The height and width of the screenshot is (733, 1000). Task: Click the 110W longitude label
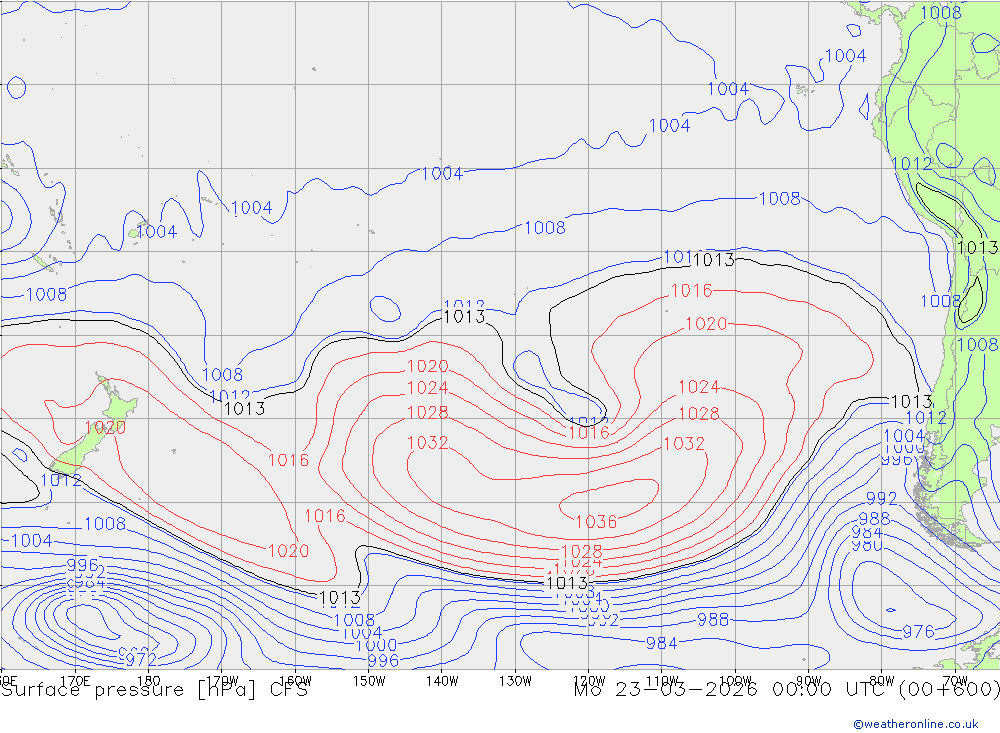point(662,681)
